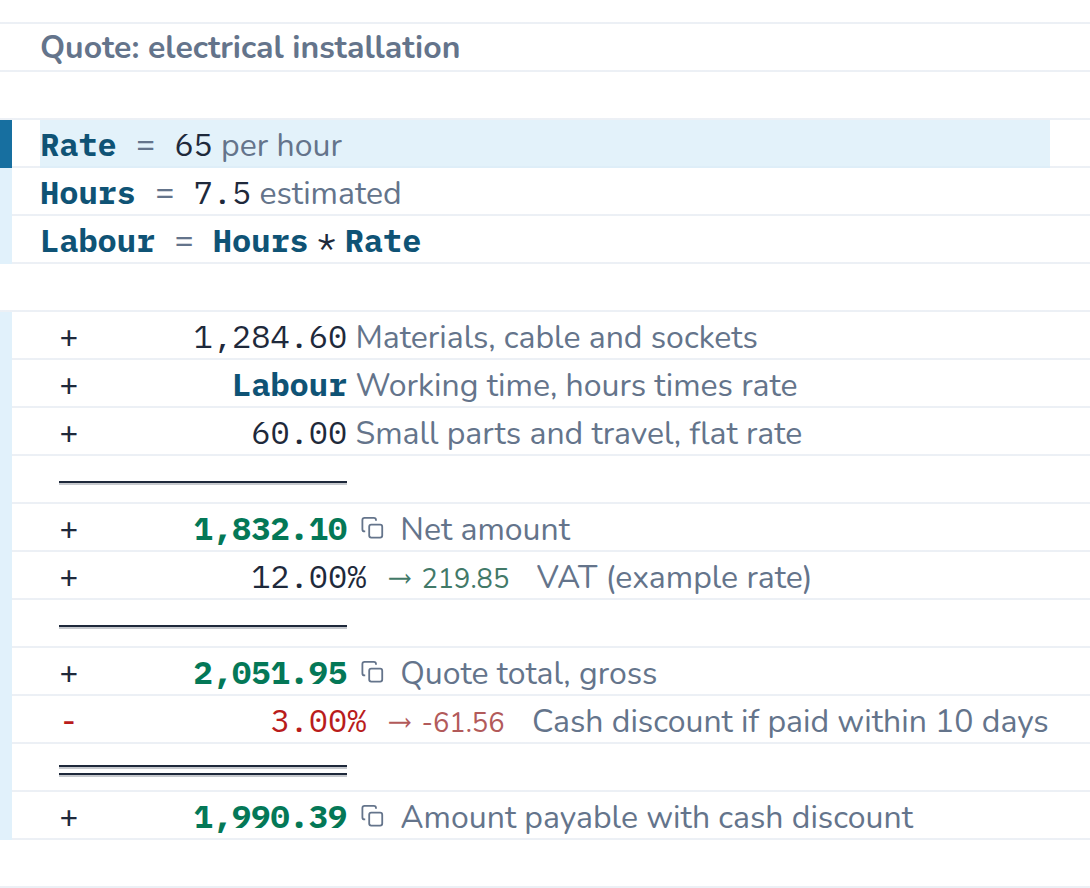Click the minus operator on discount line
Viewport: 1090px width, 888px height.
68,722
